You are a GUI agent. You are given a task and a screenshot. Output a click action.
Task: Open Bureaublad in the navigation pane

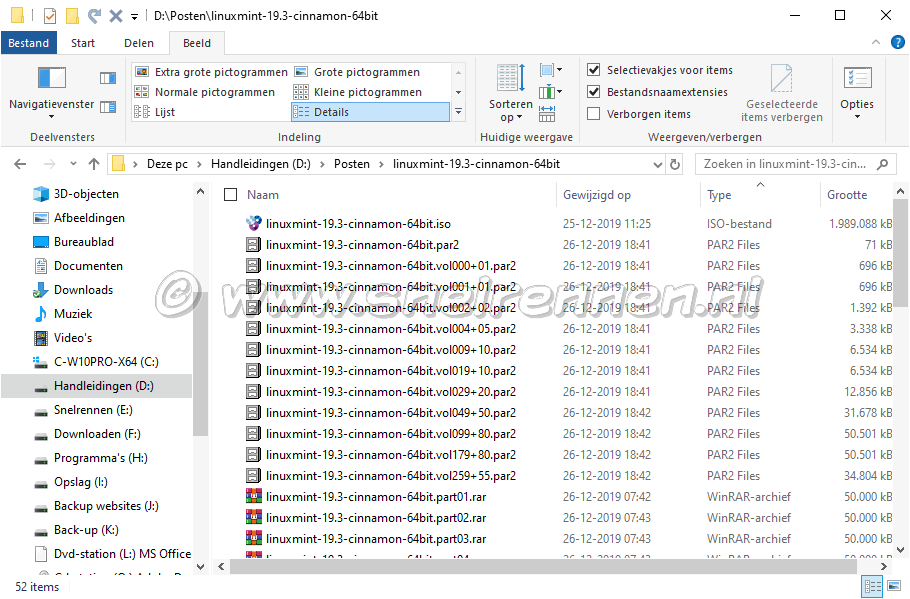[84, 242]
